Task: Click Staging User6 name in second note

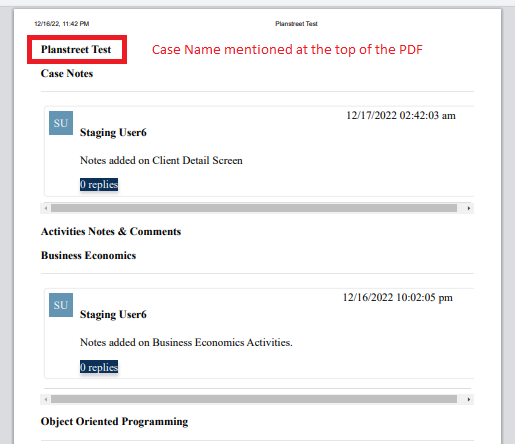Action: pos(113,315)
